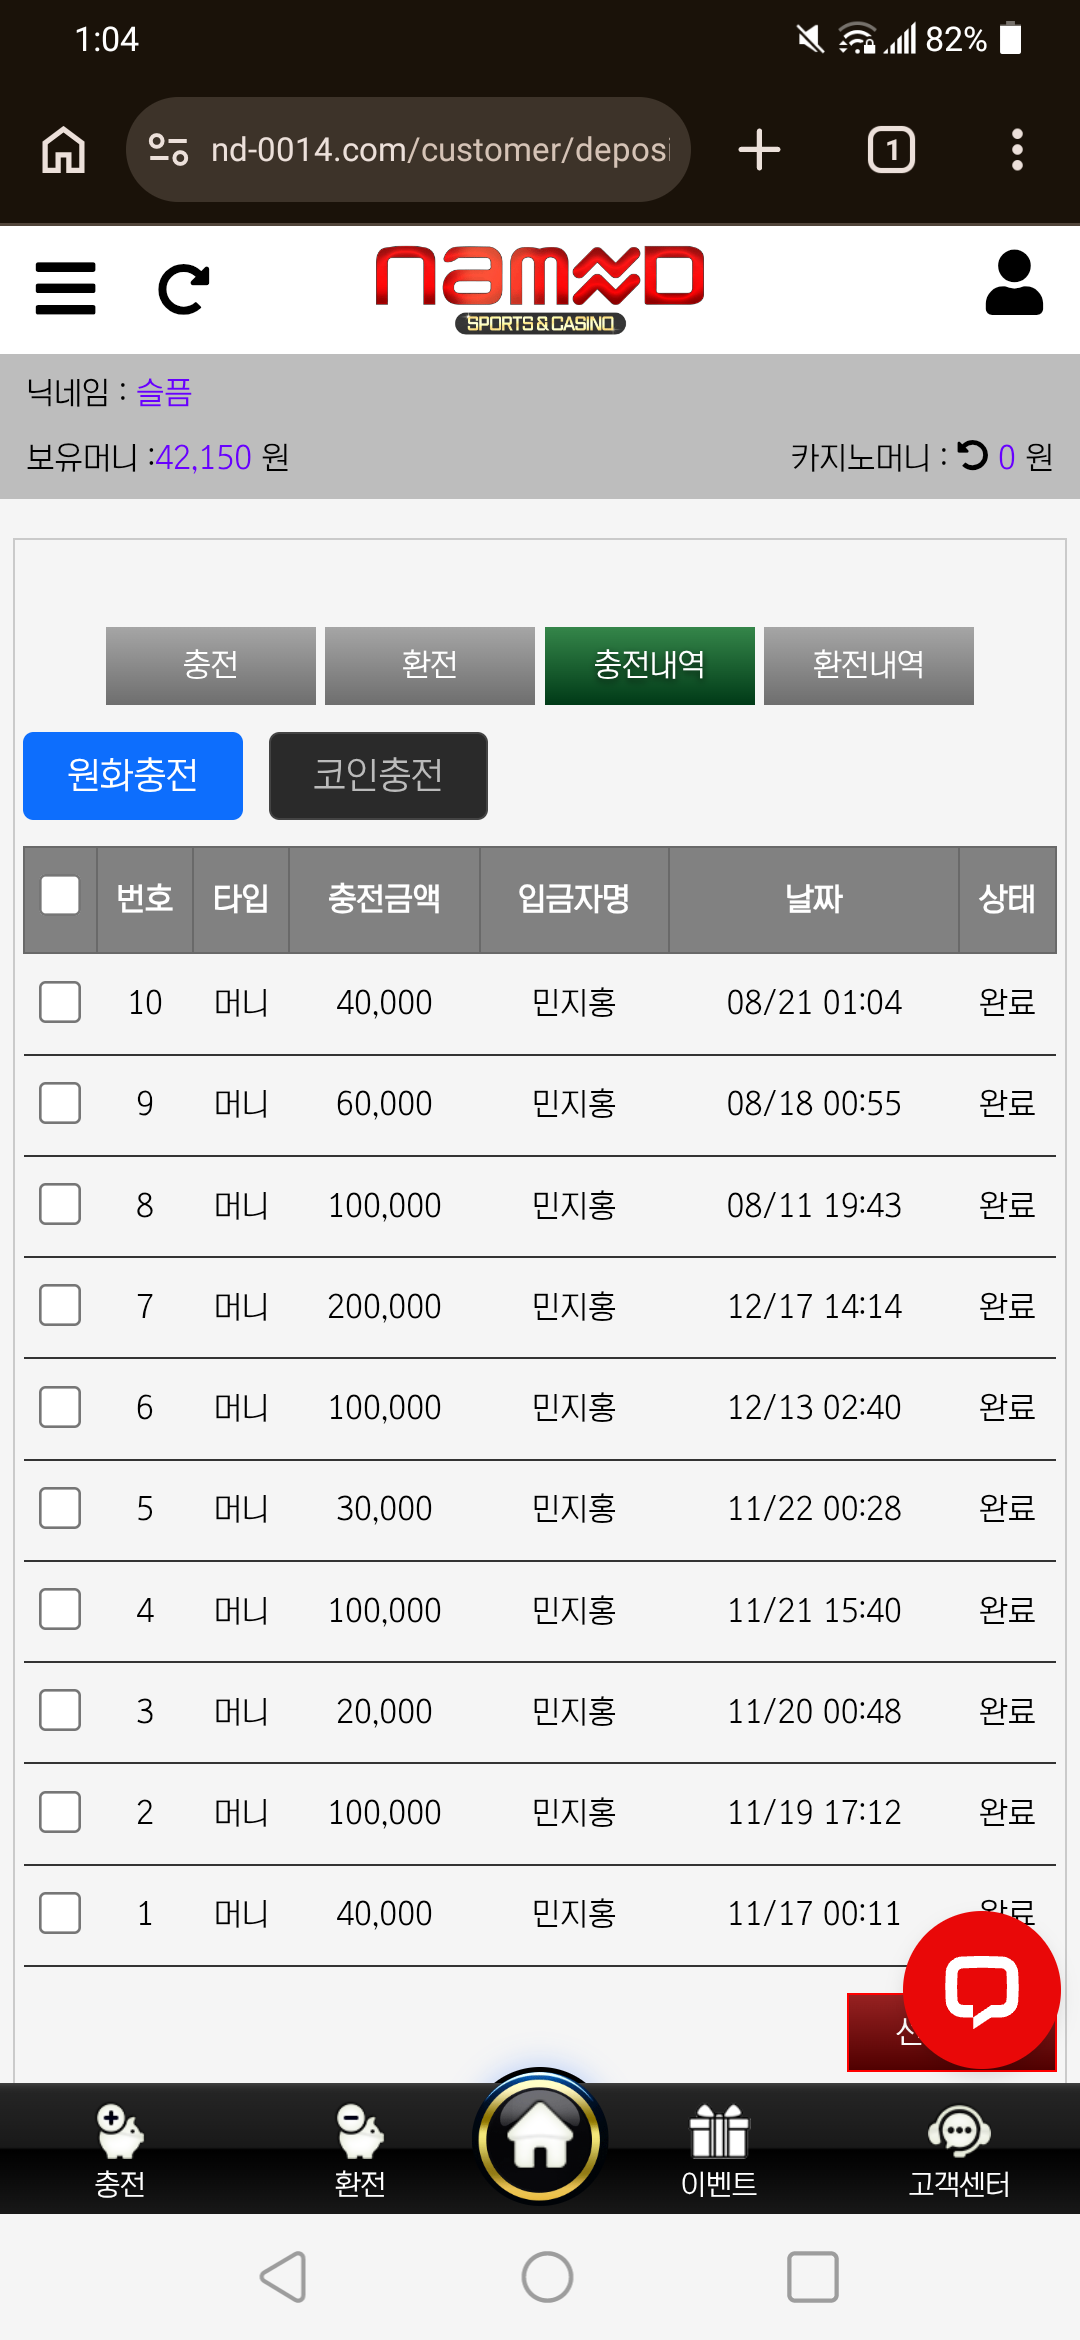Open the user profile icon
Viewport: 1080px width, 2340px height.
click(x=1014, y=283)
